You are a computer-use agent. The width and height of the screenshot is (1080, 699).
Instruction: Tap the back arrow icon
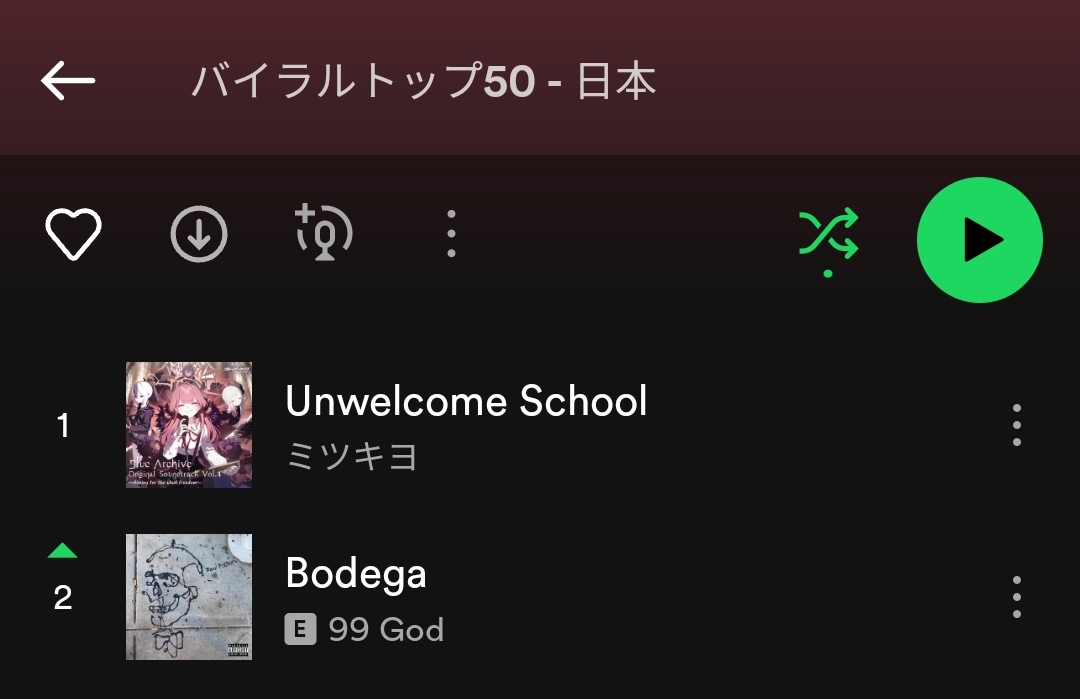[68, 81]
